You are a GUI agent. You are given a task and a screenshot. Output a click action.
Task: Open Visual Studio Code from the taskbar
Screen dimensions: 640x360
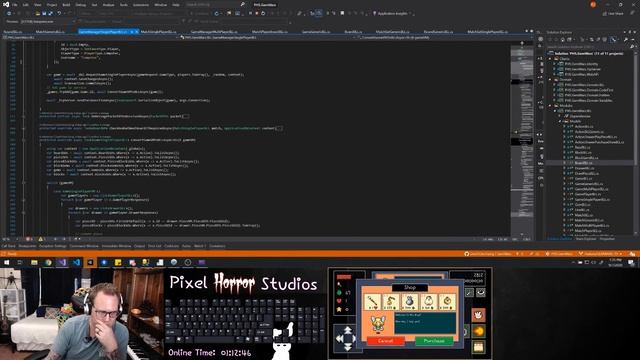76,262
